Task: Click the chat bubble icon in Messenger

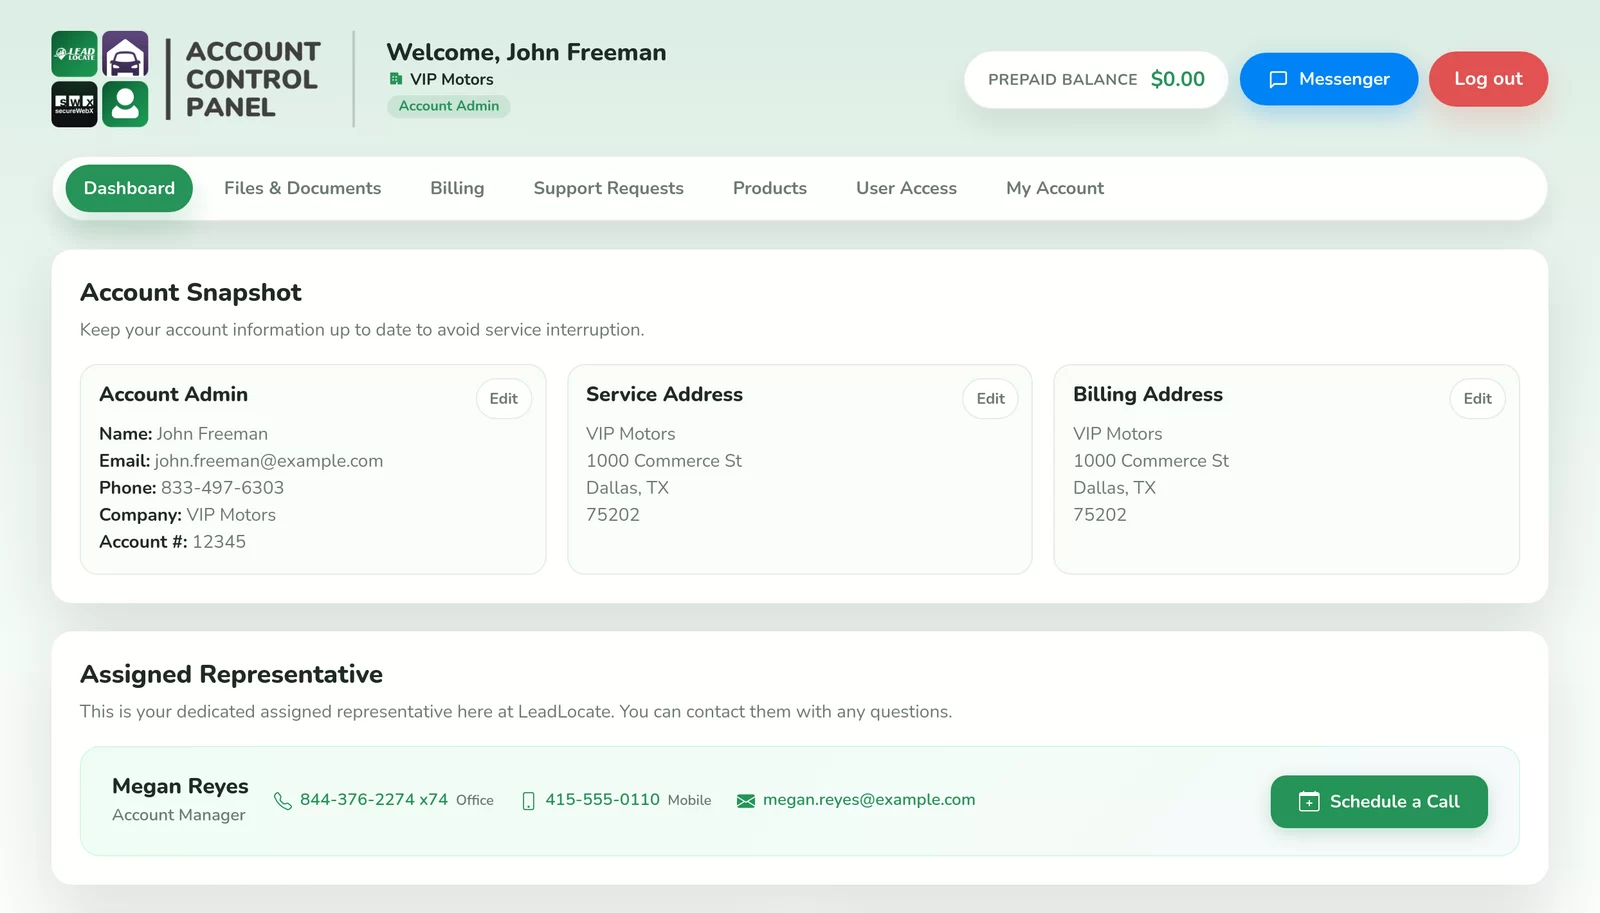Action: (x=1278, y=79)
